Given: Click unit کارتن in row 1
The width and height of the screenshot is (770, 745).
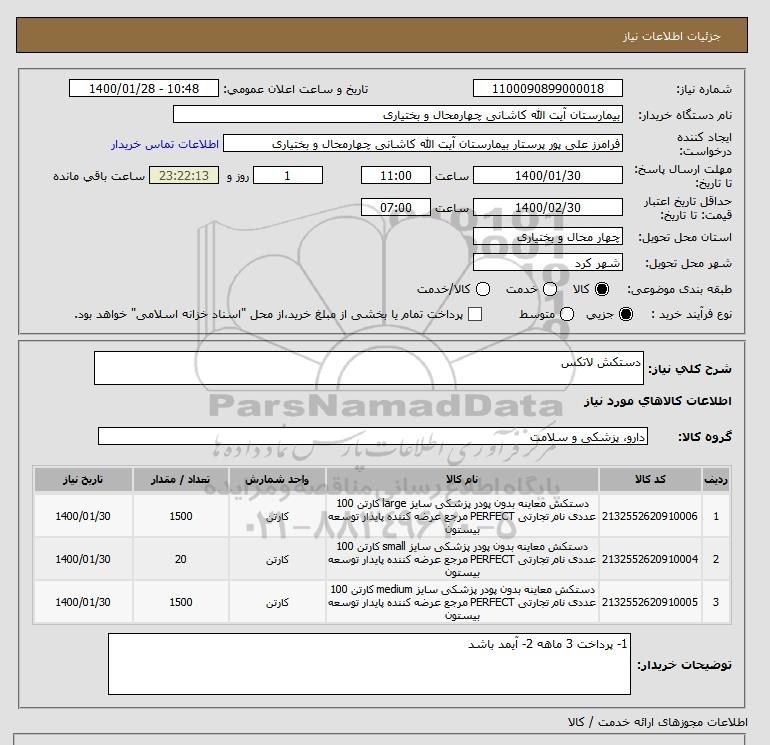Looking at the screenshot, I should pos(277,517).
